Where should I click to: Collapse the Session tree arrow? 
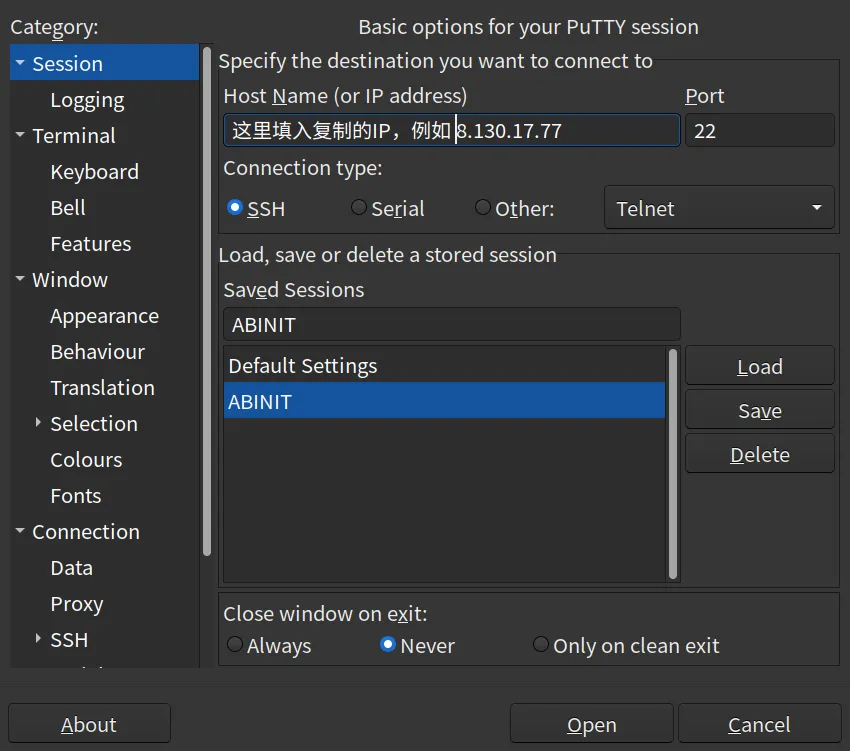[20, 63]
